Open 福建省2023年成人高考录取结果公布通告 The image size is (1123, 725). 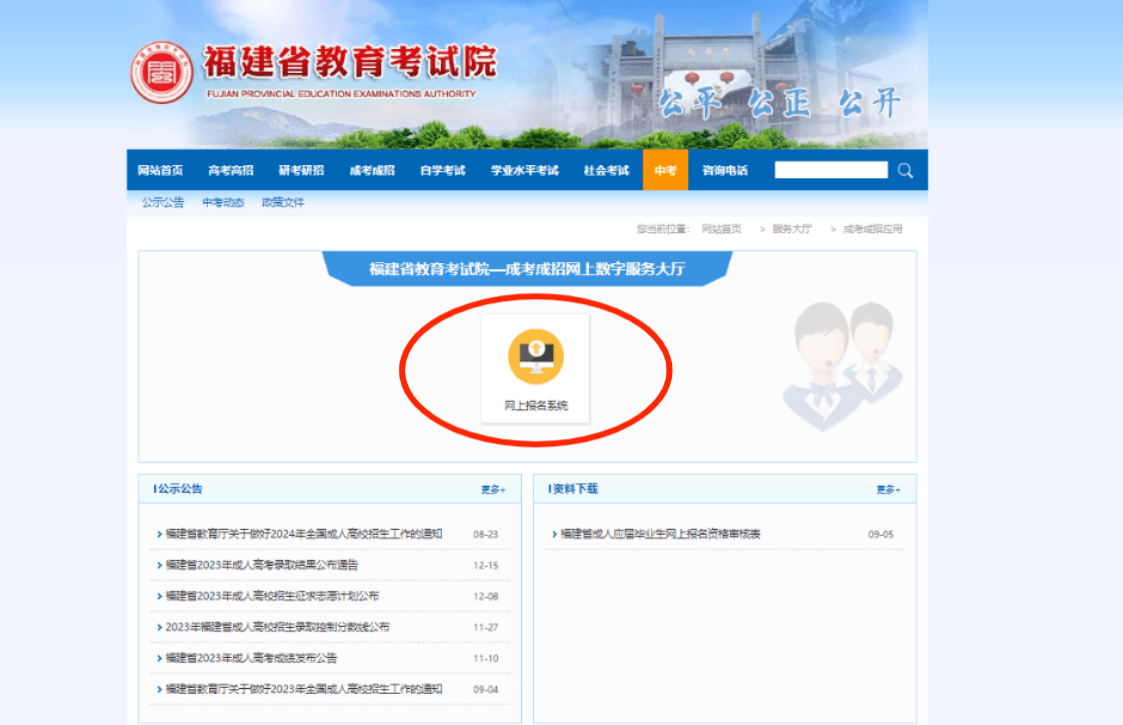coord(261,565)
